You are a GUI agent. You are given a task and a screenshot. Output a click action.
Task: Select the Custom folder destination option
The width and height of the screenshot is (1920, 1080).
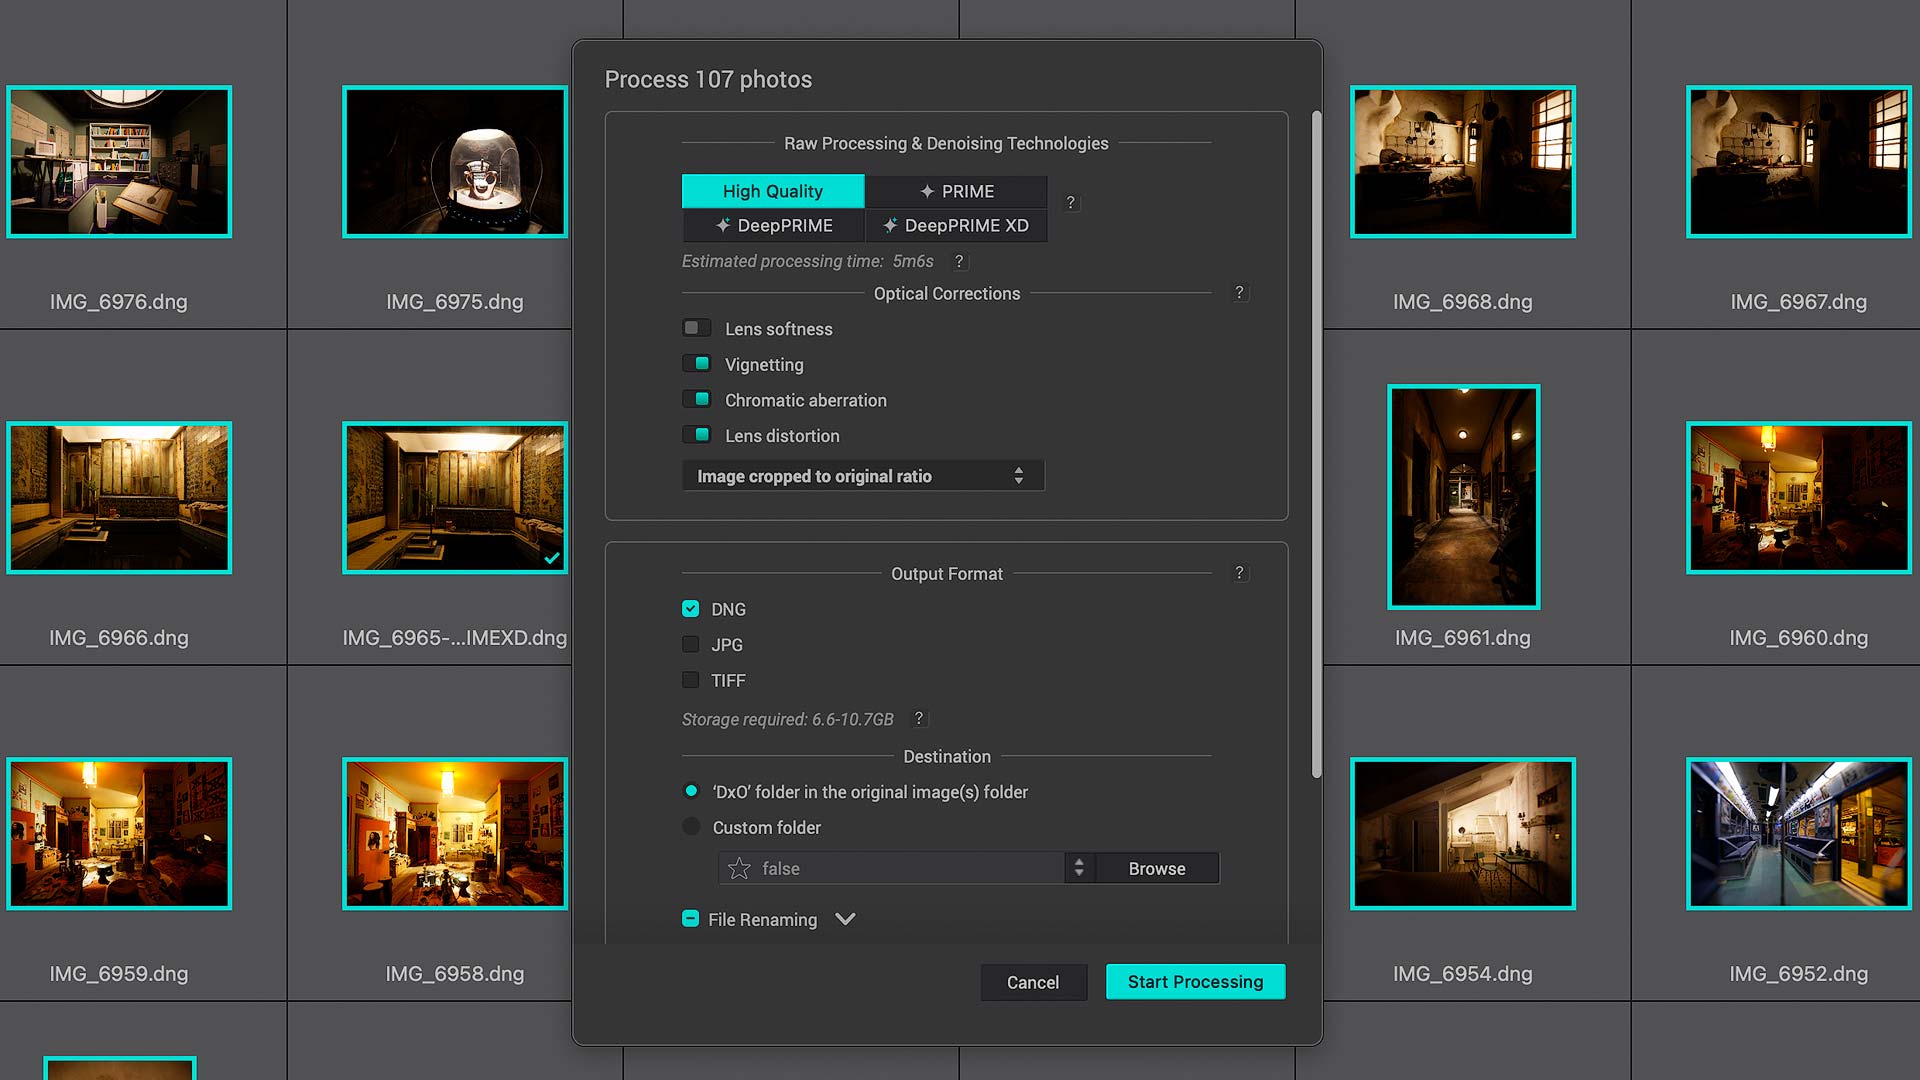click(x=690, y=827)
